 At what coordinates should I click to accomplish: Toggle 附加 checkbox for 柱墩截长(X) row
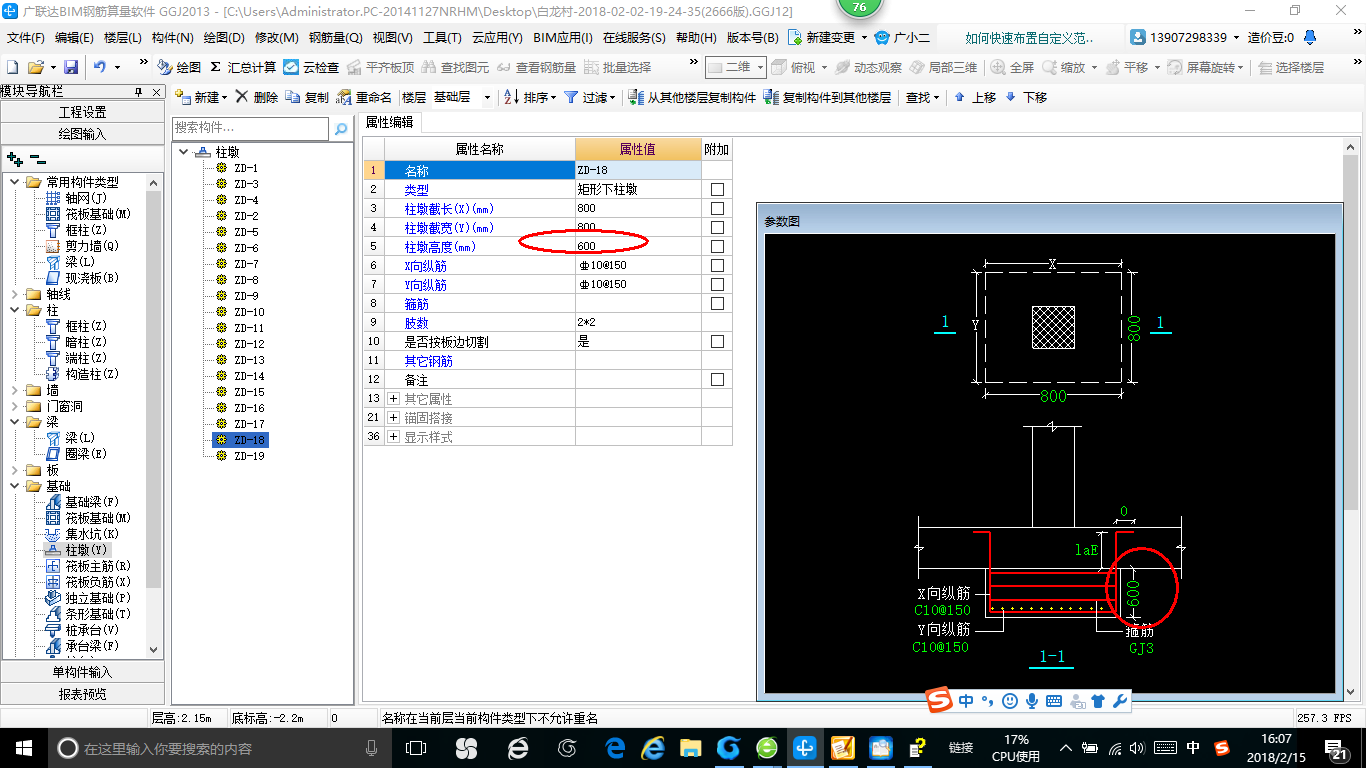(717, 208)
